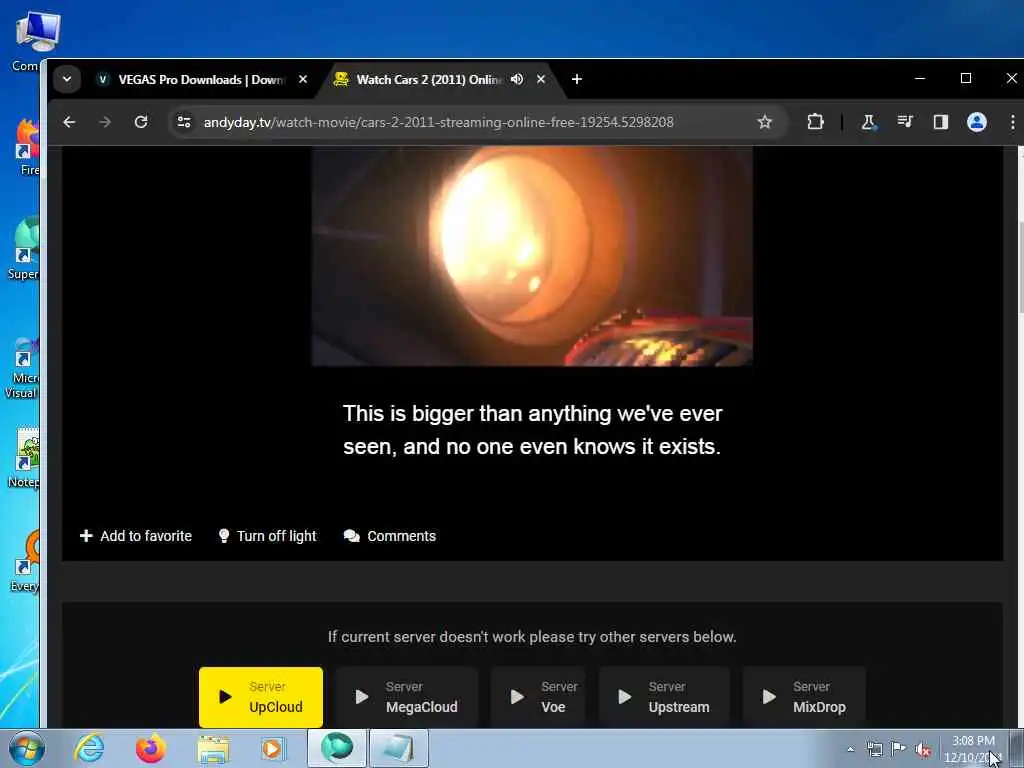Open site information icon in address bar

[x=184, y=122]
